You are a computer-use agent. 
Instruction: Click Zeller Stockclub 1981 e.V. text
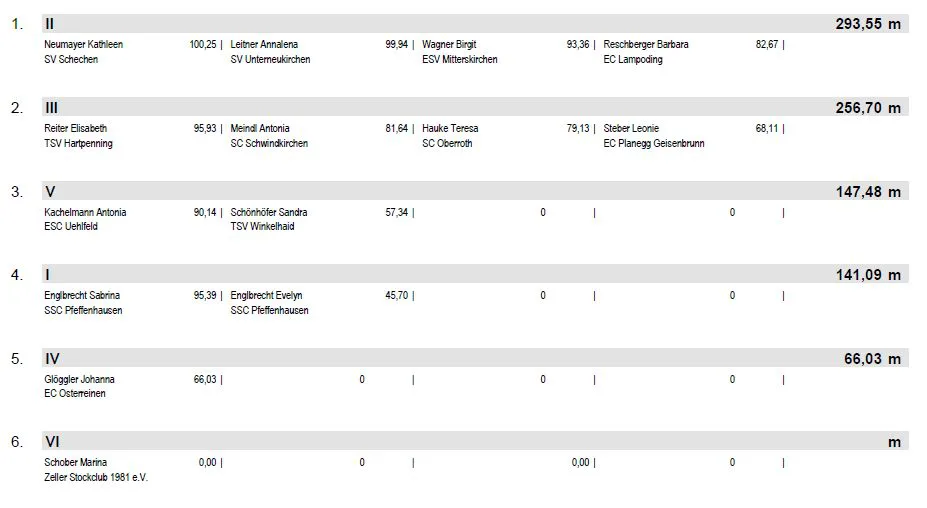pos(96,477)
